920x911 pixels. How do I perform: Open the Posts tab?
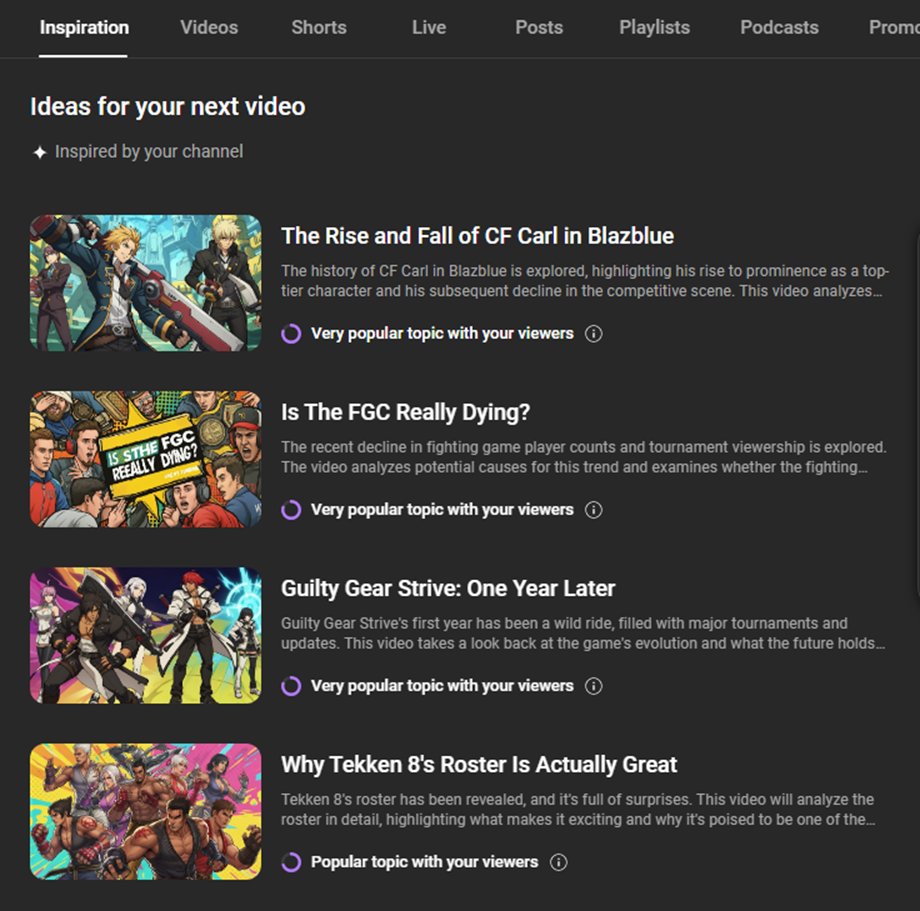(539, 28)
